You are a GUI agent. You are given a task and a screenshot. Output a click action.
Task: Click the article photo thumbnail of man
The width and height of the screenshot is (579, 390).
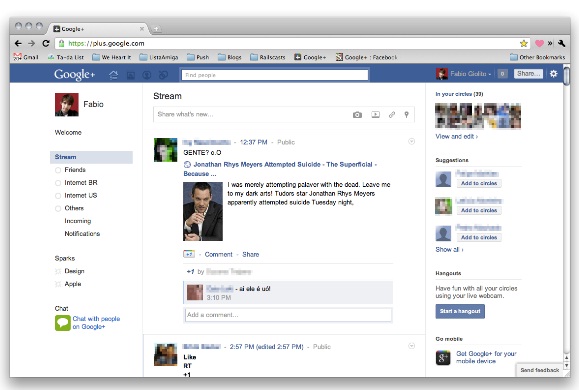pos(203,211)
